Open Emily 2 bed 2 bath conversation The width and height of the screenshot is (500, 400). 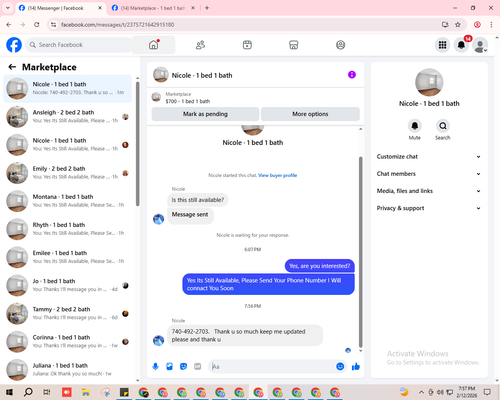[67, 173]
